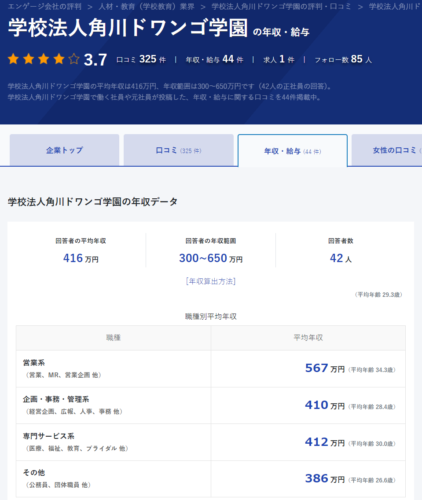This screenshot has height=500, width=422.
Task: Click the 300~650万円 salary range value
Action: 211,258
